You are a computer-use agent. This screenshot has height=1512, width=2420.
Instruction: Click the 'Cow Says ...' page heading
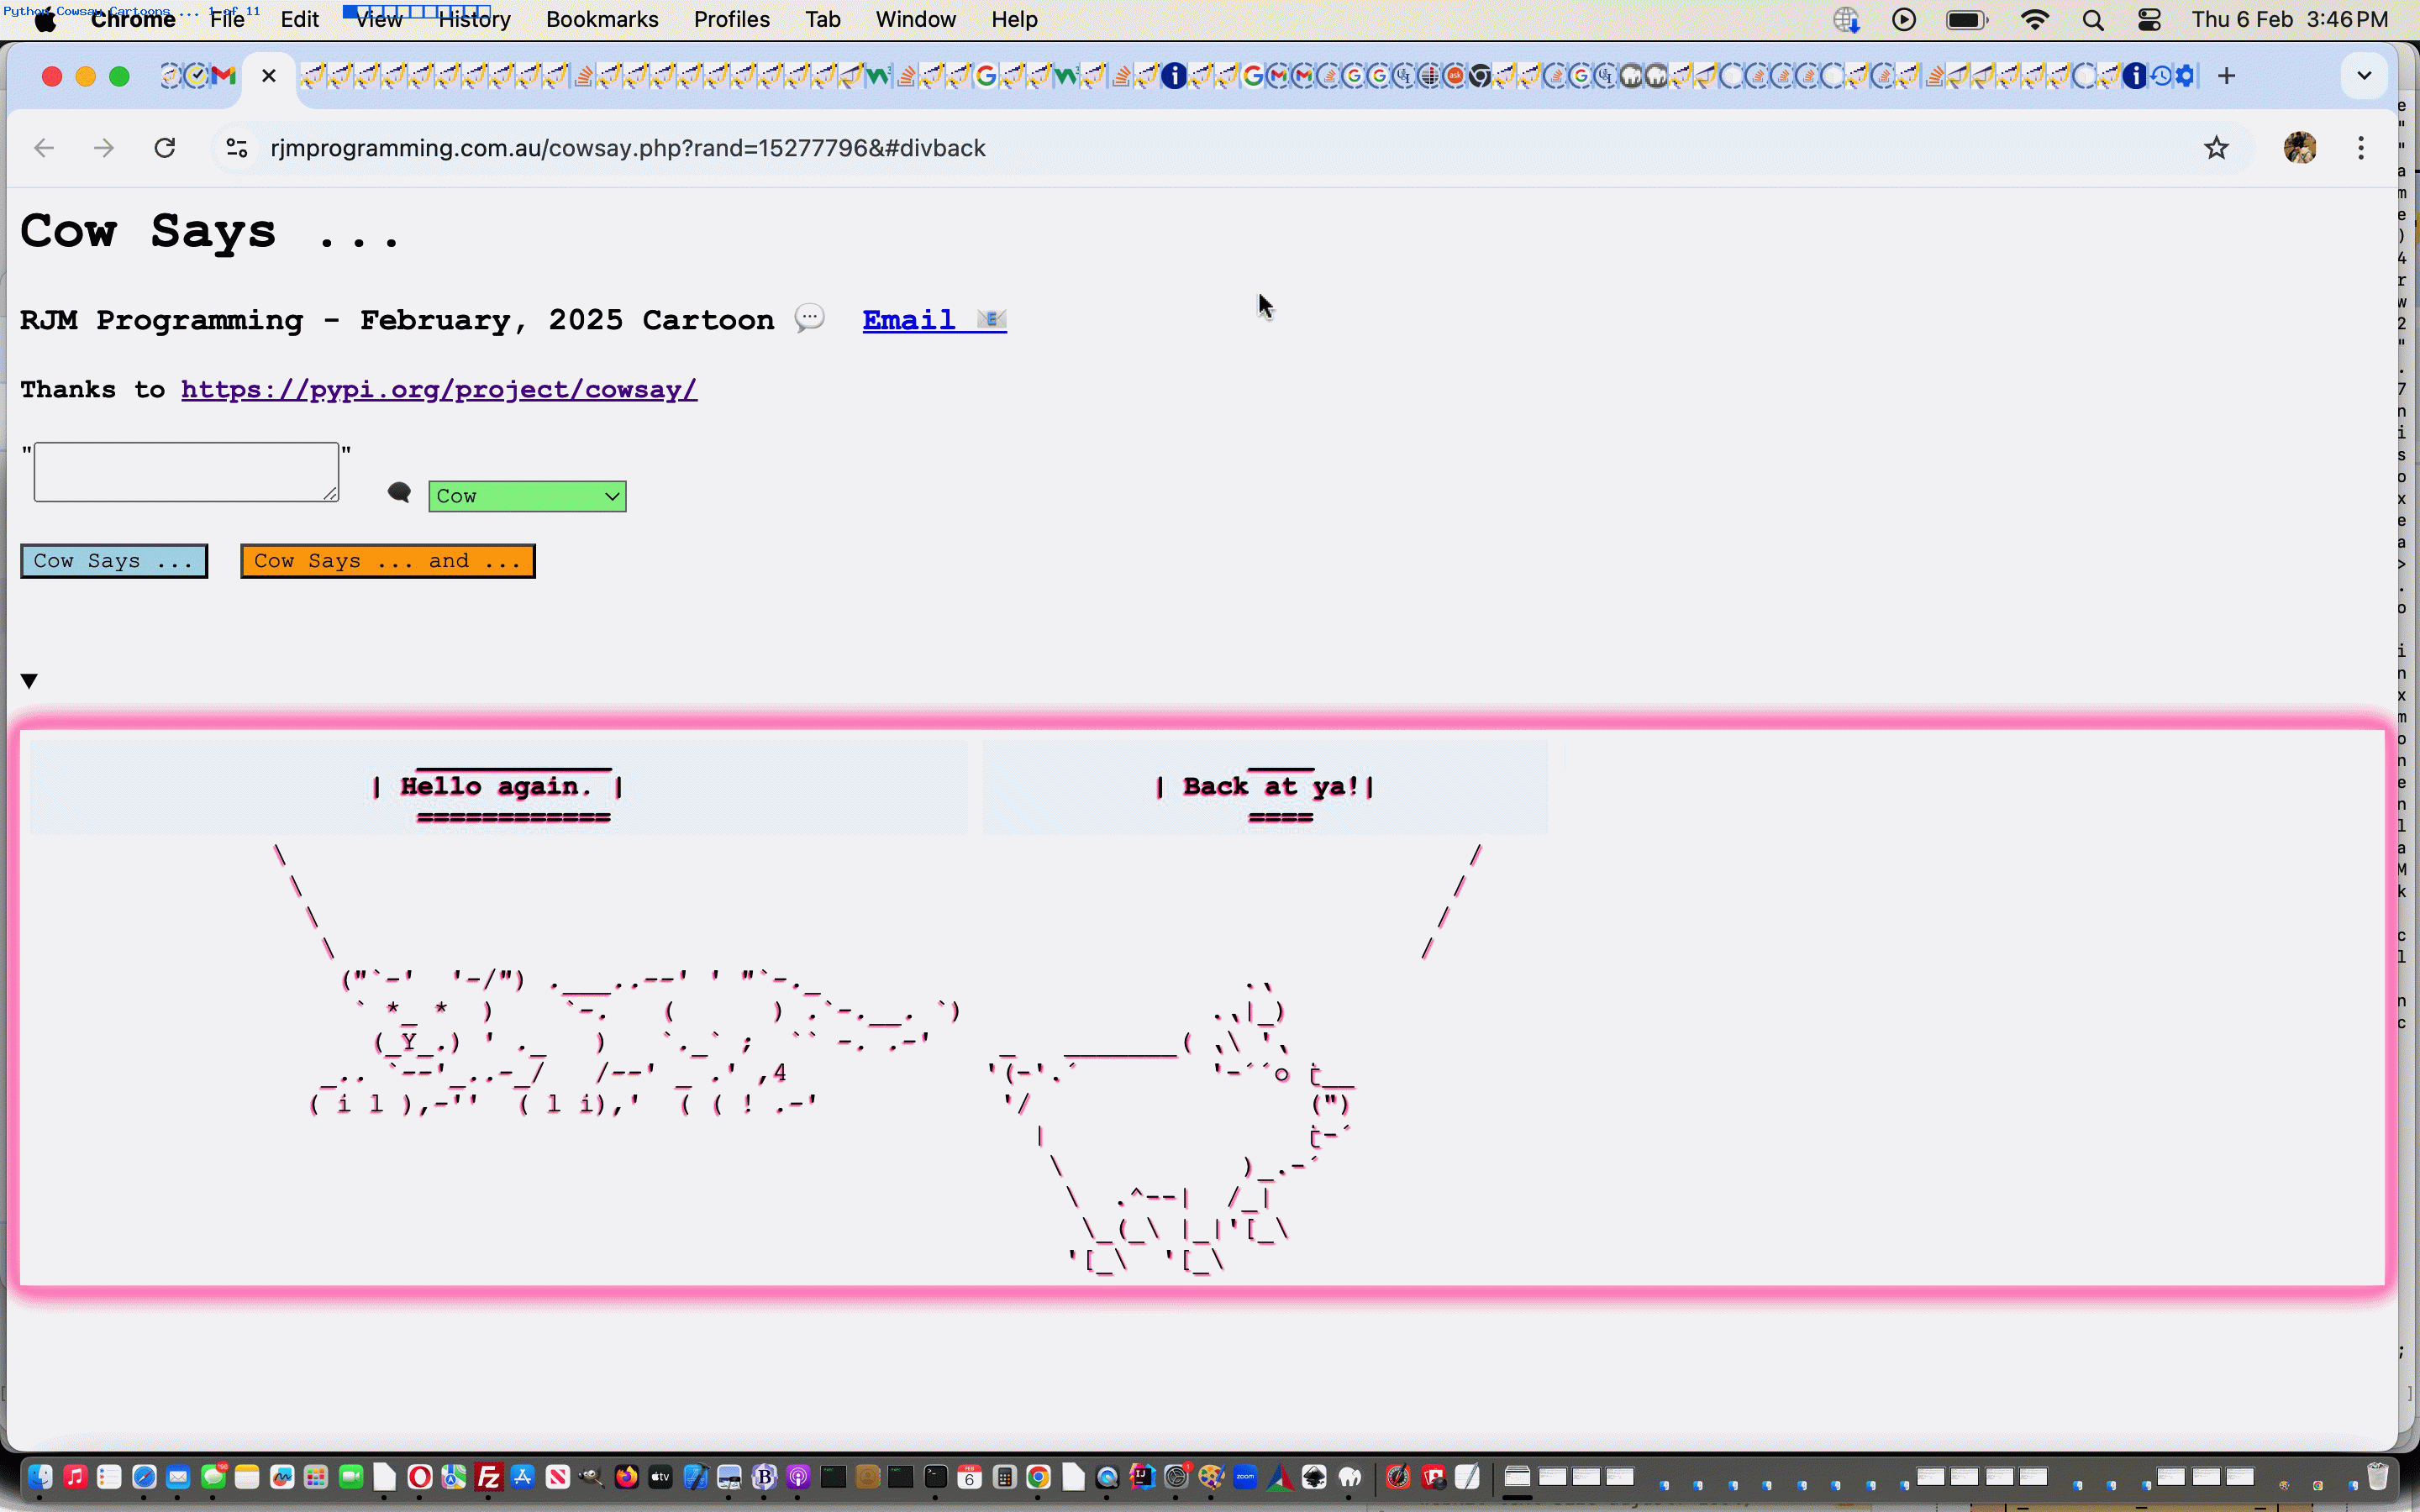[x=210, y=231]
